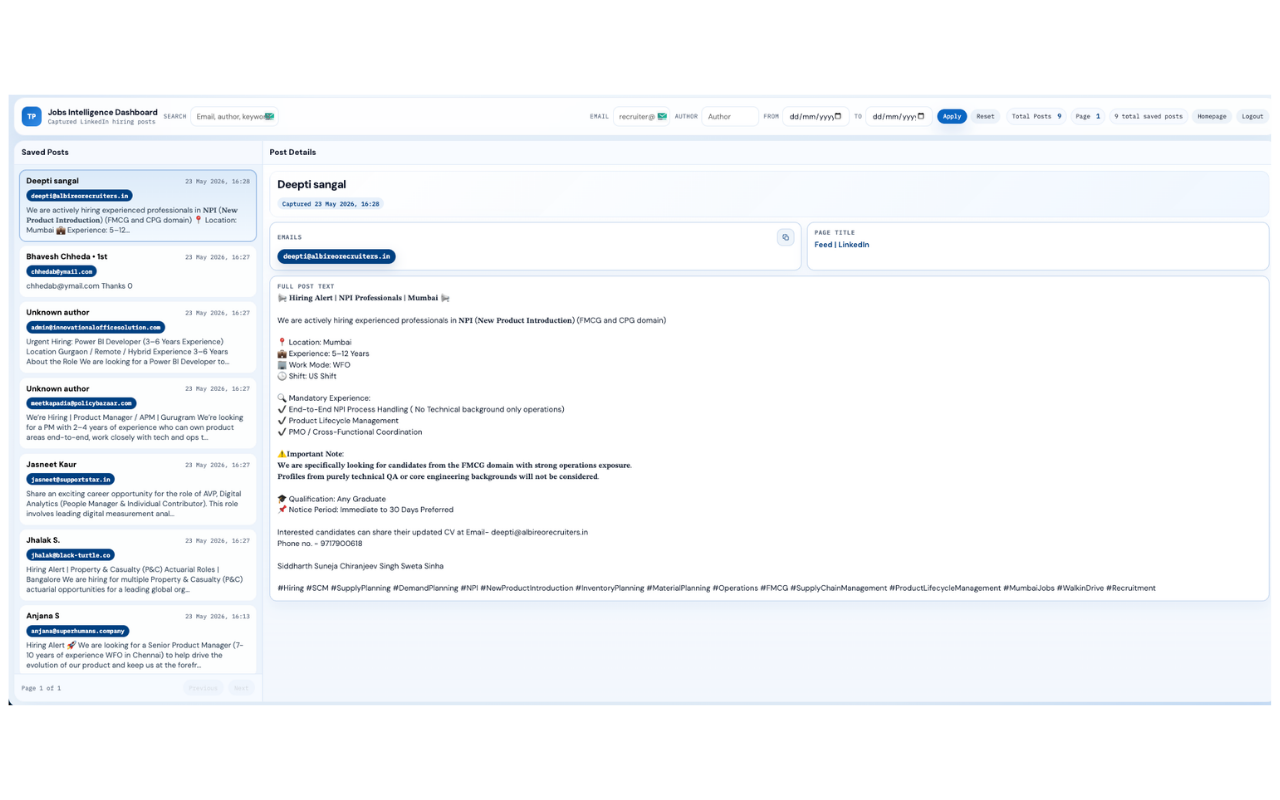Click the Previous page button
The image size is (1280, 800).
(203, 688)
